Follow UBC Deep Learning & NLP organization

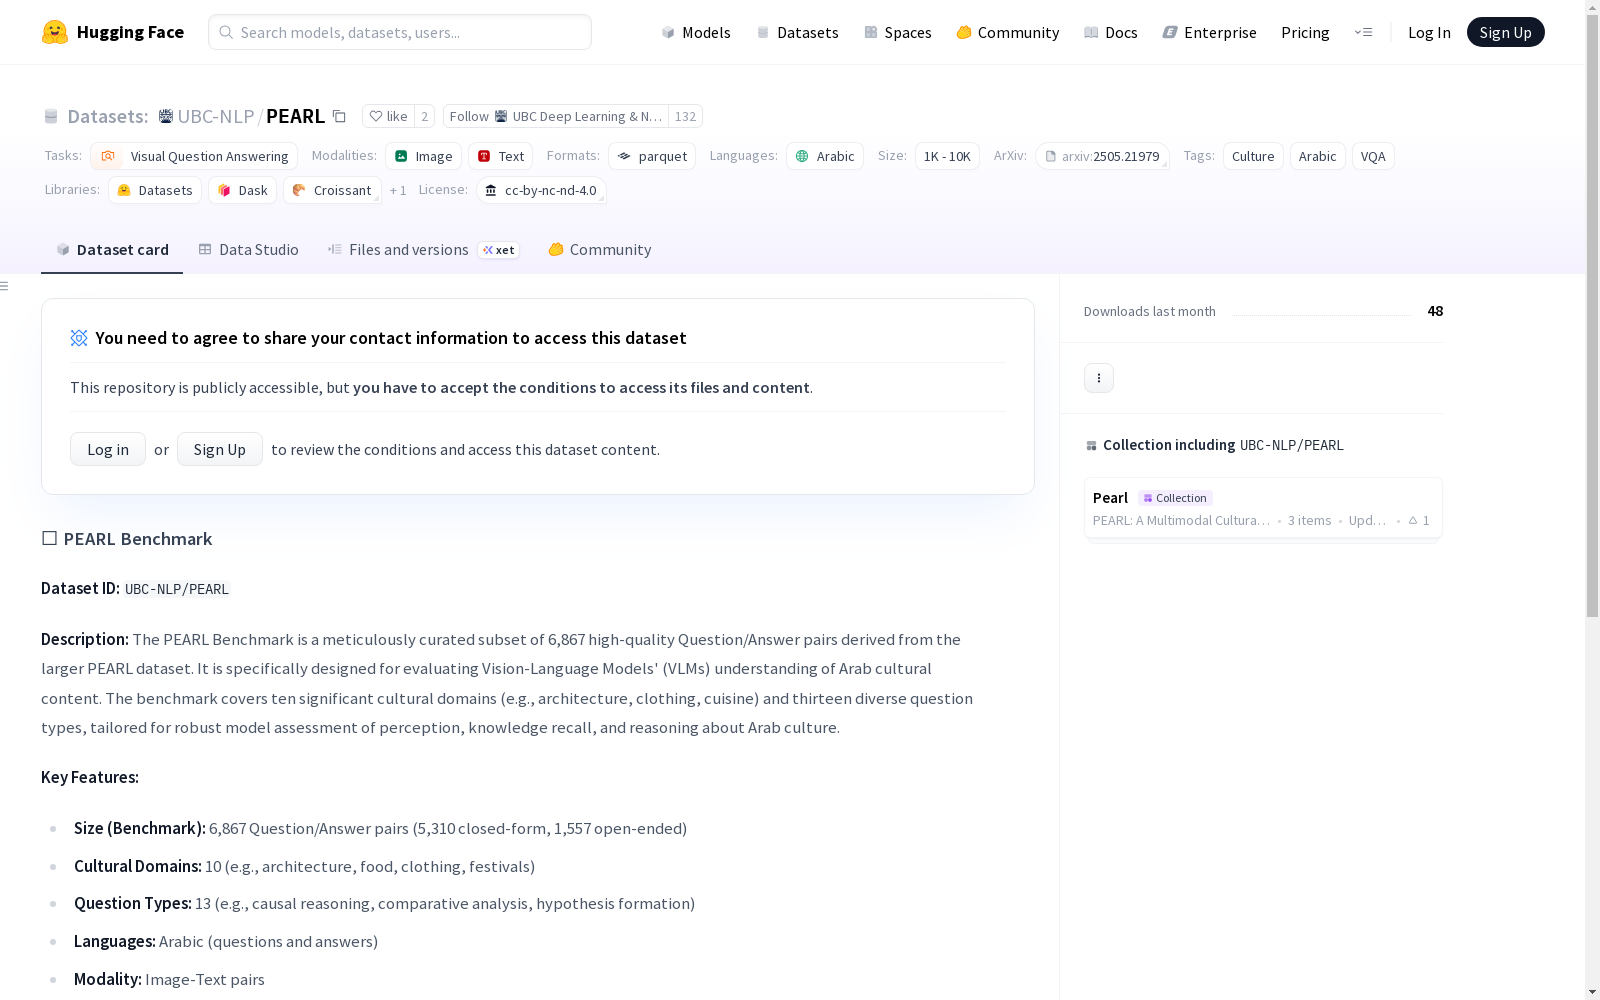[556, 116]
